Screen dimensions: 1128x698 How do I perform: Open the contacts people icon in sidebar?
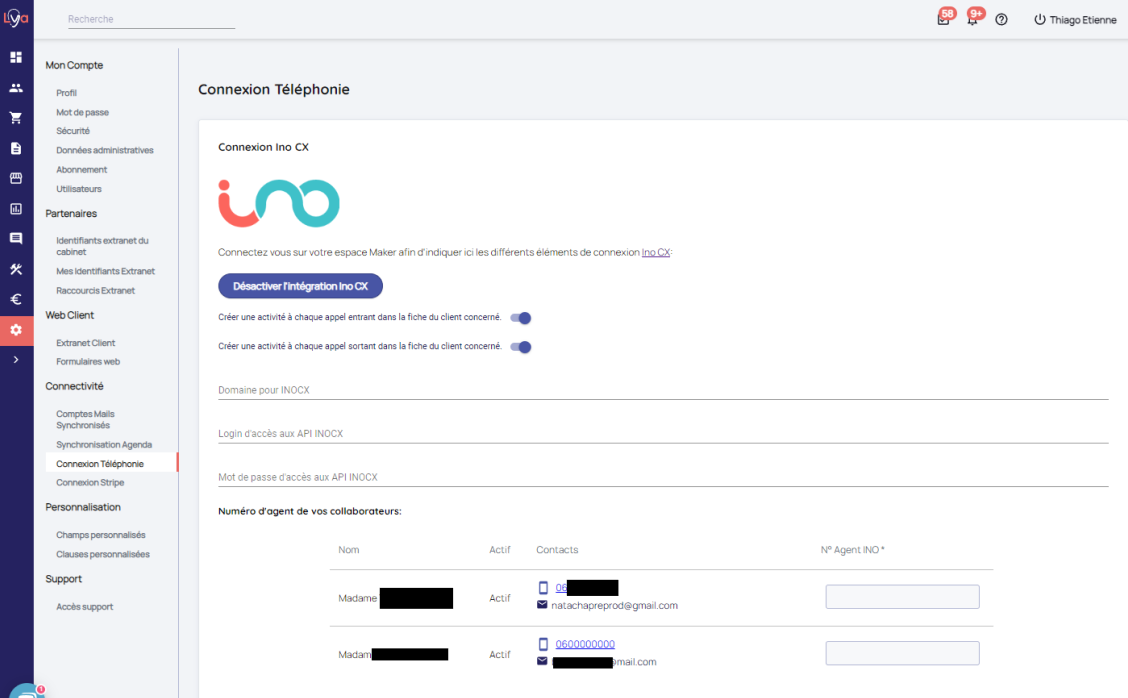tap(16, 88)
